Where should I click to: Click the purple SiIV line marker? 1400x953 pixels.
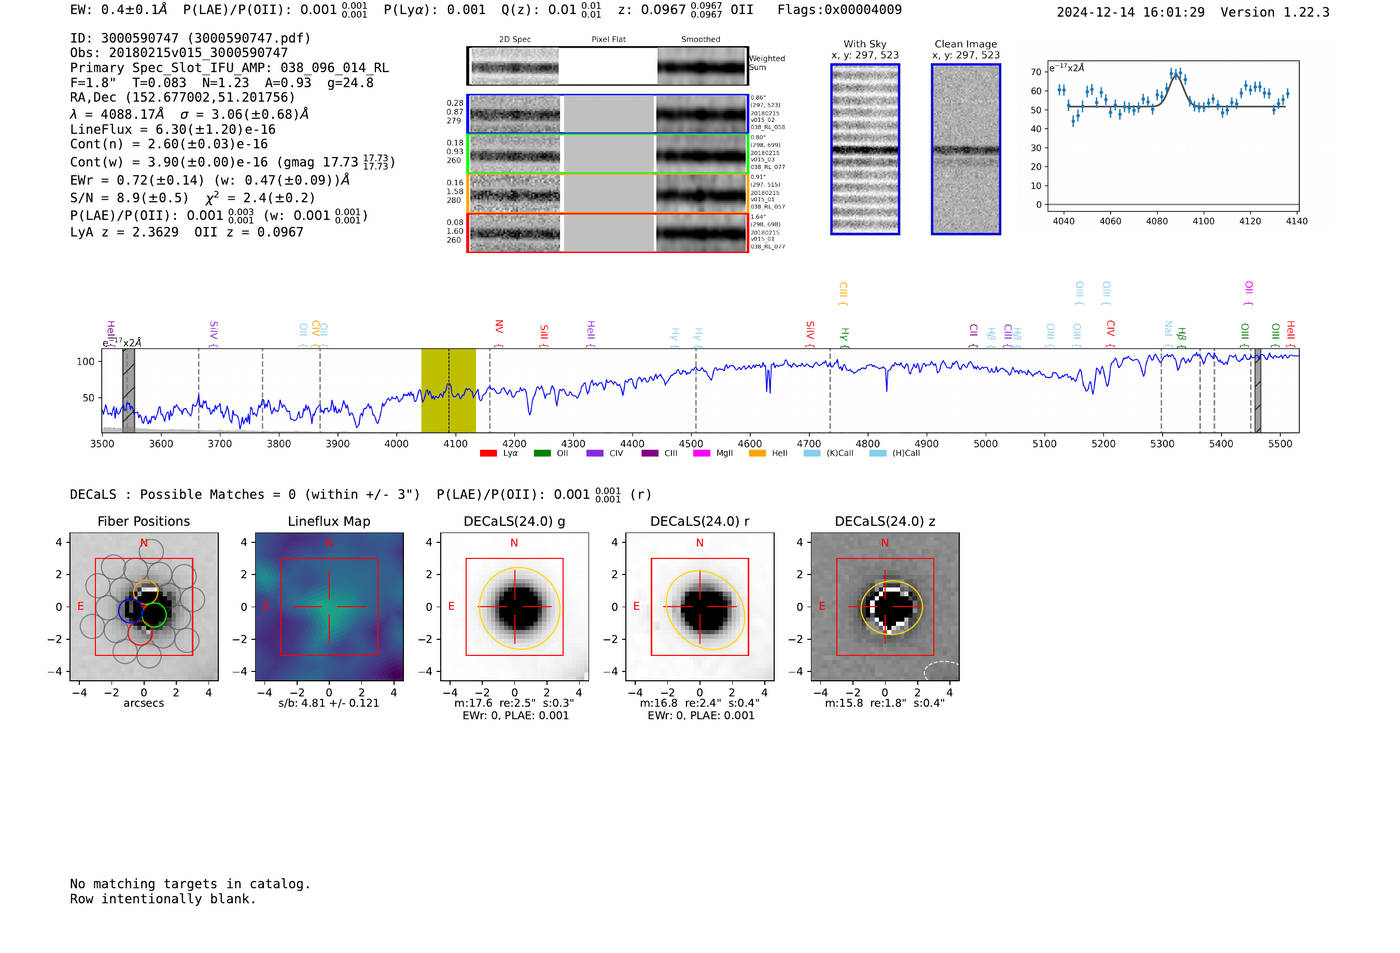(213, 335)
